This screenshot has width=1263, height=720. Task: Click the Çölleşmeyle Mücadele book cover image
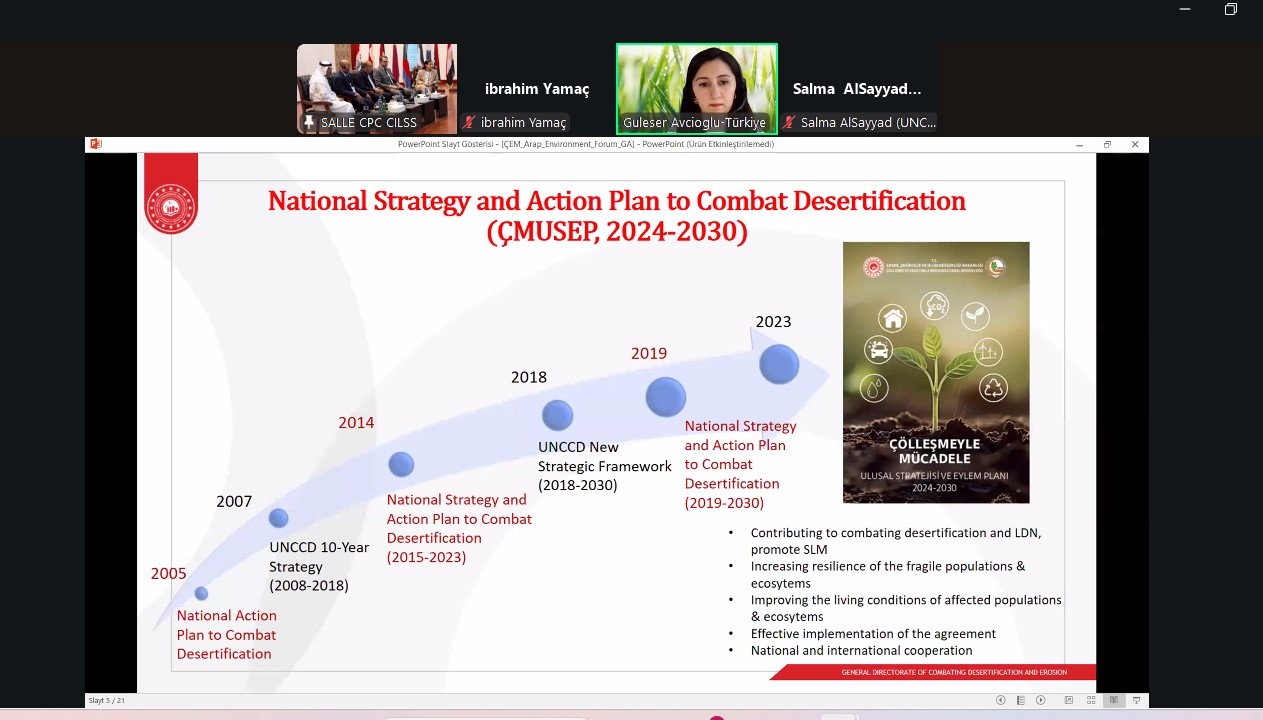(x=935, y=372)
